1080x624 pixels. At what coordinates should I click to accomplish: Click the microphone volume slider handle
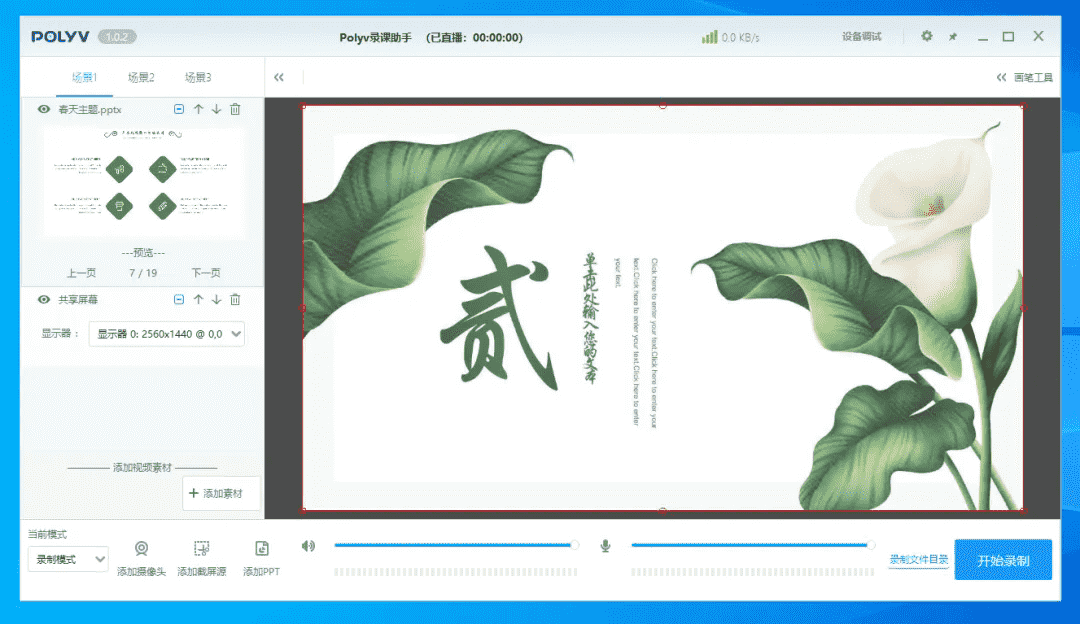(871, 545)
